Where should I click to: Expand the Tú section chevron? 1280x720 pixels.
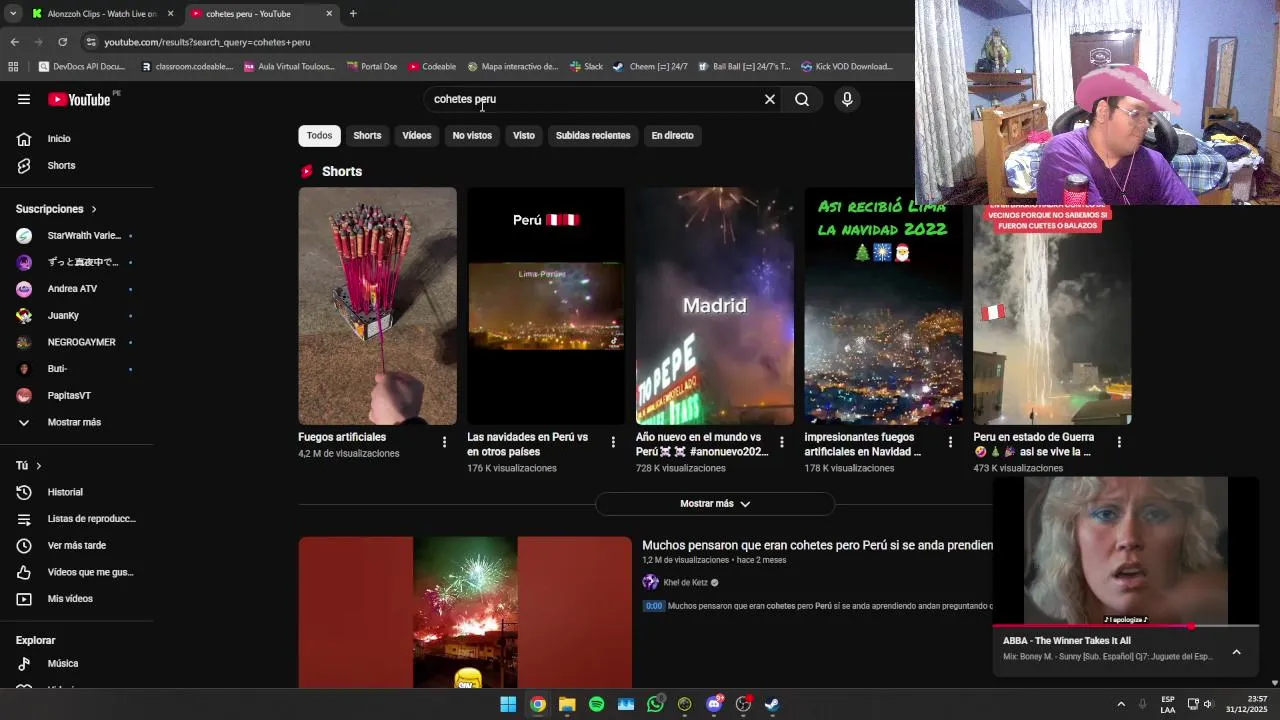point(39,466)
